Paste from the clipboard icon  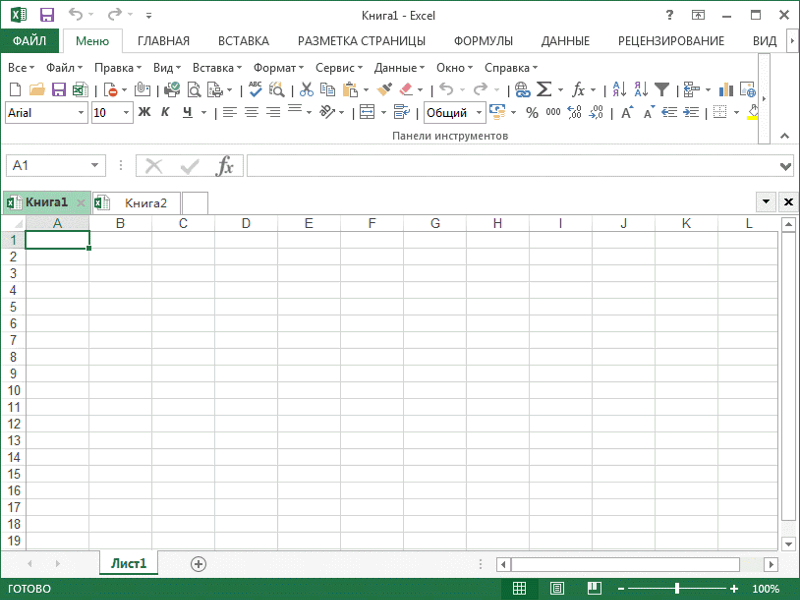[x=350, y=90]
